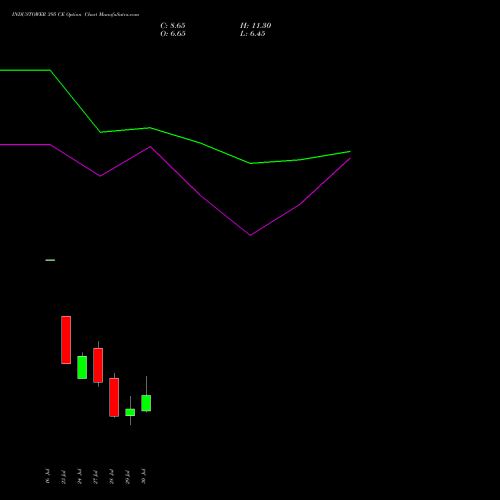Click the "30 Jul" date axis label
The width and height of the screenshot is (500, 500).
[143, 477]
